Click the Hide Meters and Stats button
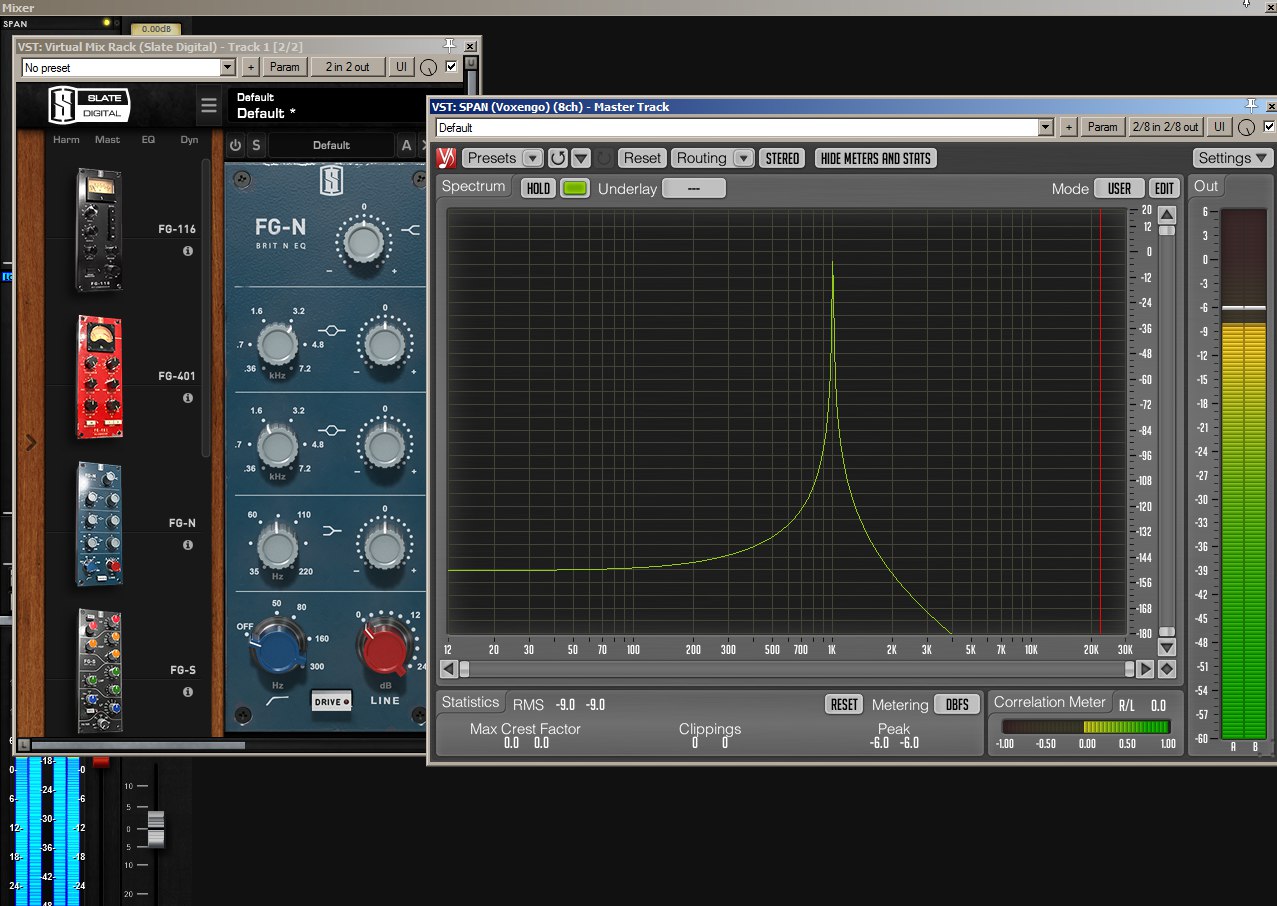Image resolution: width=1277 pixels, height=906 pixels. pos(875,158)
